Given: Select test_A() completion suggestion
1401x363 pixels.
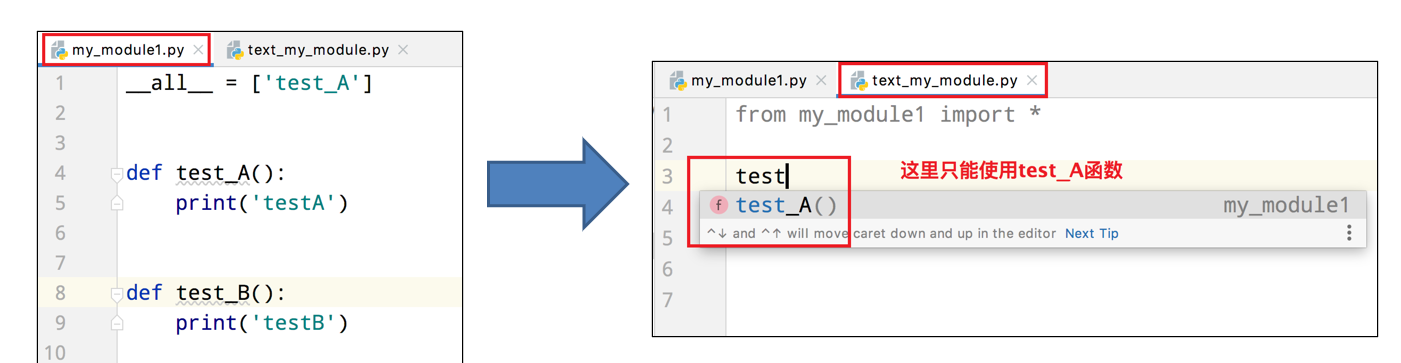Looking at the screenshot, I should 1032,205.
